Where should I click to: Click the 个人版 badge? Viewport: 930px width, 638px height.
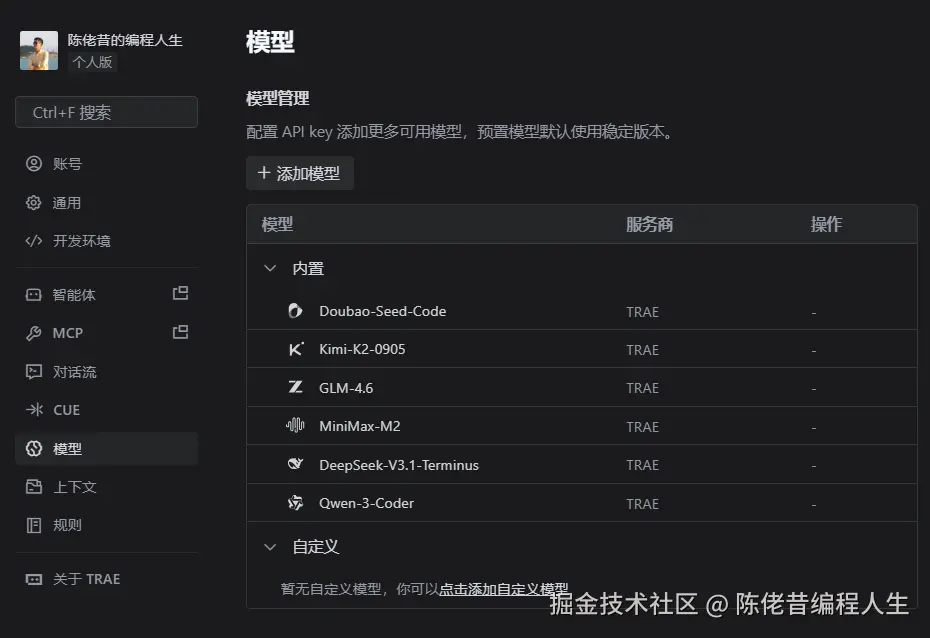click(93, 62)
